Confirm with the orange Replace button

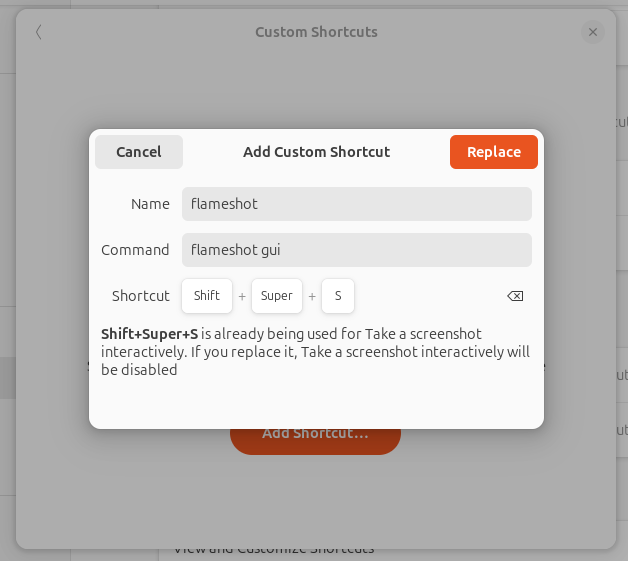point(494,152)
